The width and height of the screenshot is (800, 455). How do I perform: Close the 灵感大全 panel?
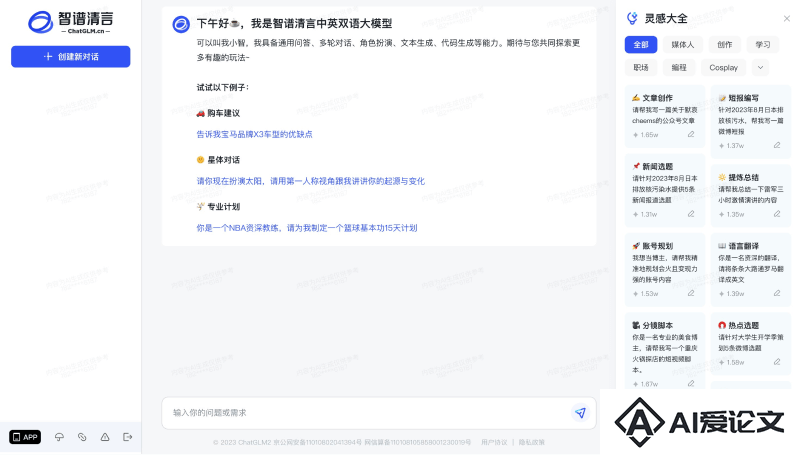click(x=787, y=18)
